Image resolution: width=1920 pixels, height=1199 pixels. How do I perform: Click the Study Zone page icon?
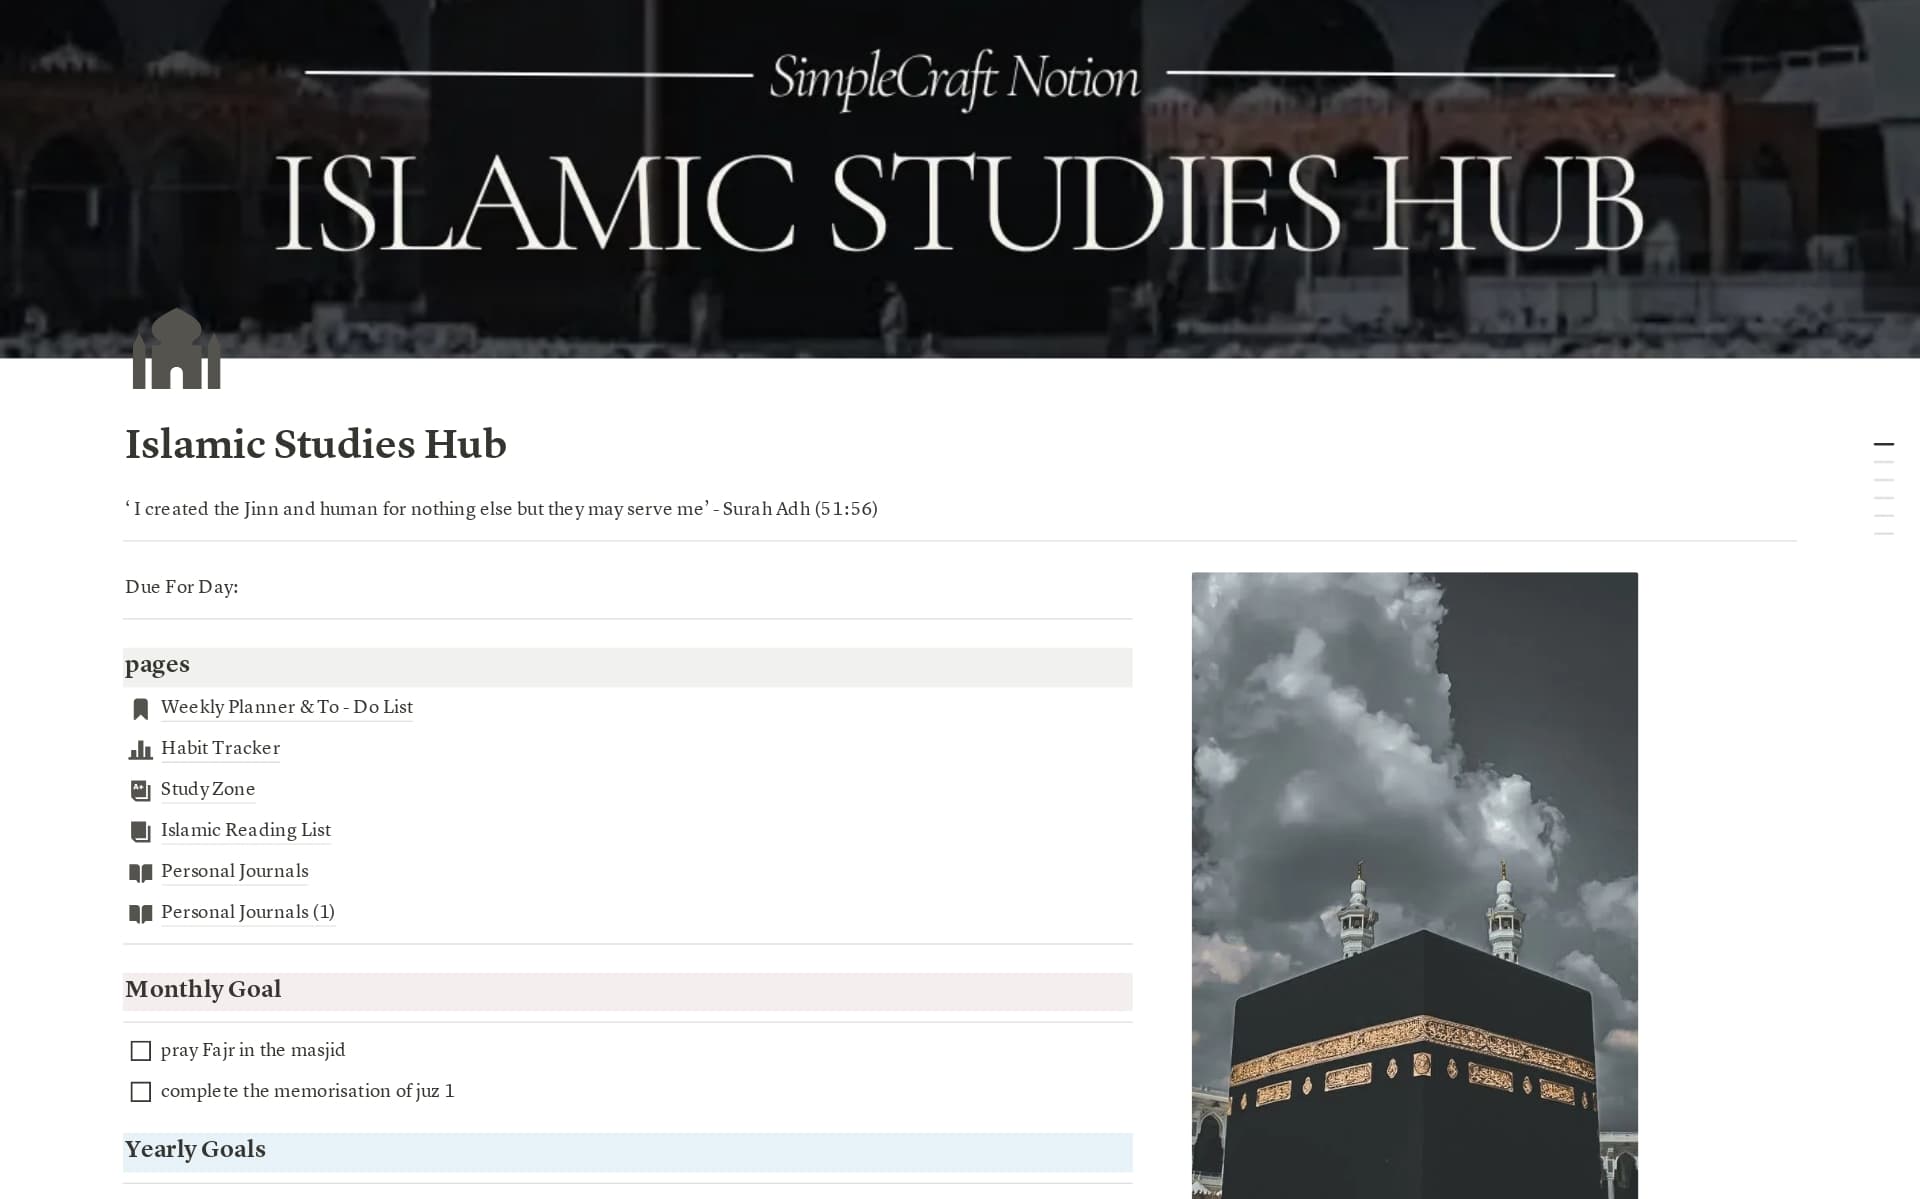(140, 790)
